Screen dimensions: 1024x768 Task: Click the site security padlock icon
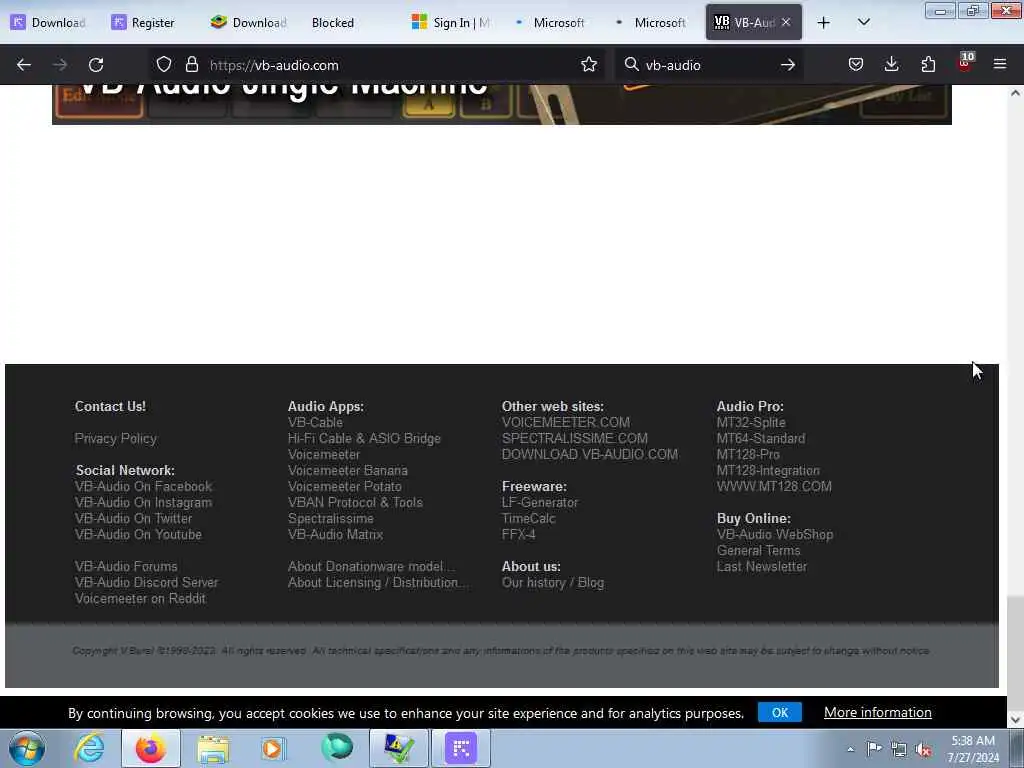click(191, 64)
